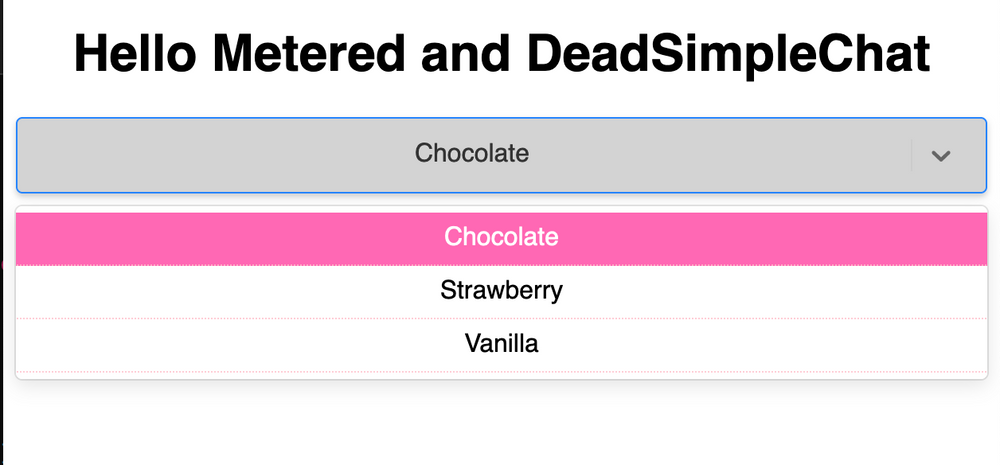Click empty gray area left of selected Chocolate text

click(x=200, y=155)
